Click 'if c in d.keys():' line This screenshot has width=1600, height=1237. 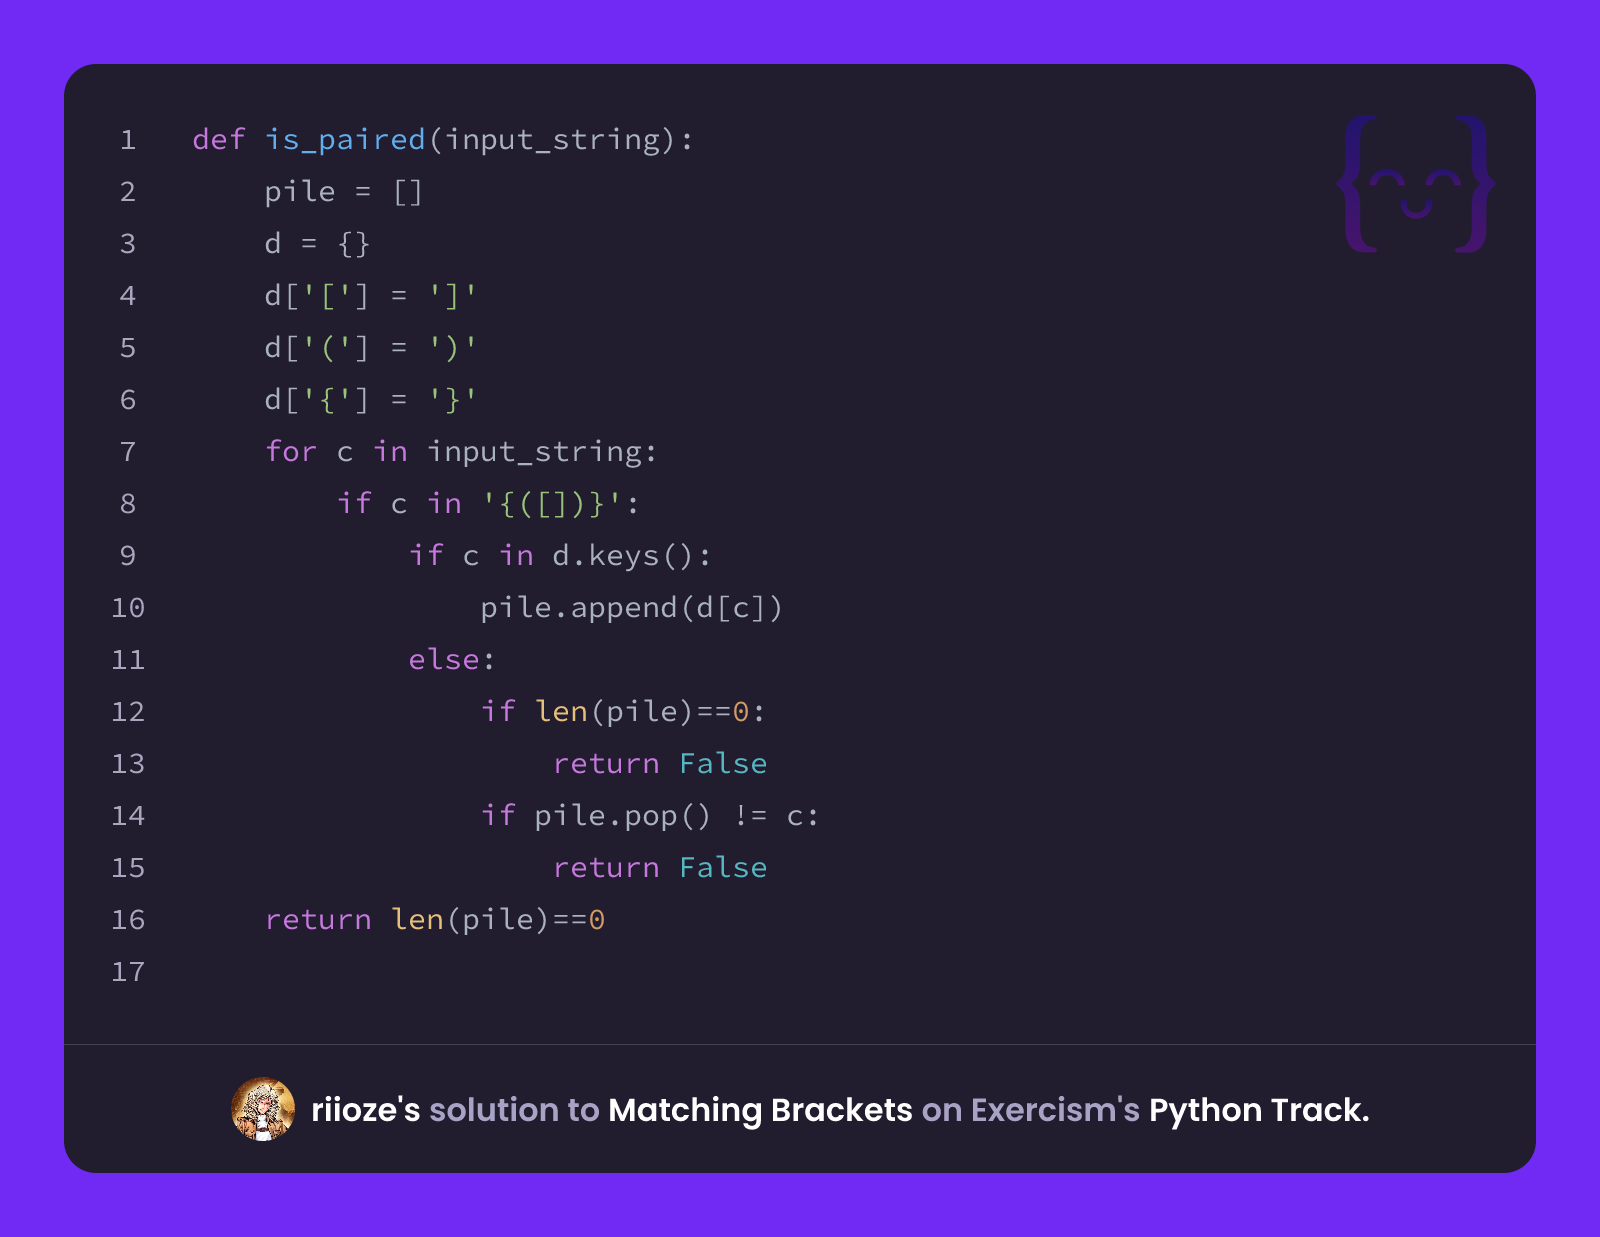point(560,556)
